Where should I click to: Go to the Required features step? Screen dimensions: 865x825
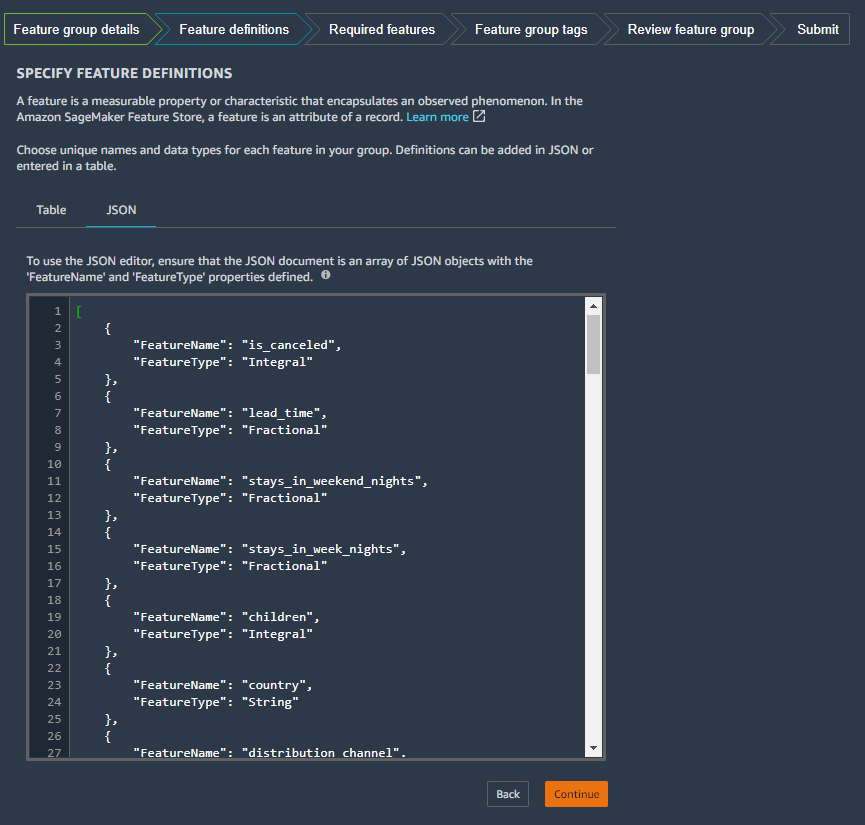(382, 29)
